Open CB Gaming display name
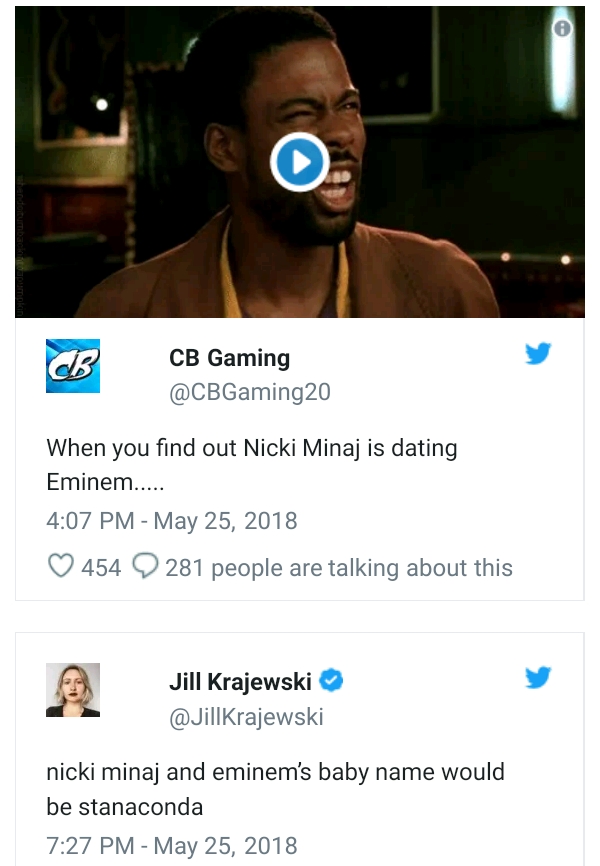 229,358
